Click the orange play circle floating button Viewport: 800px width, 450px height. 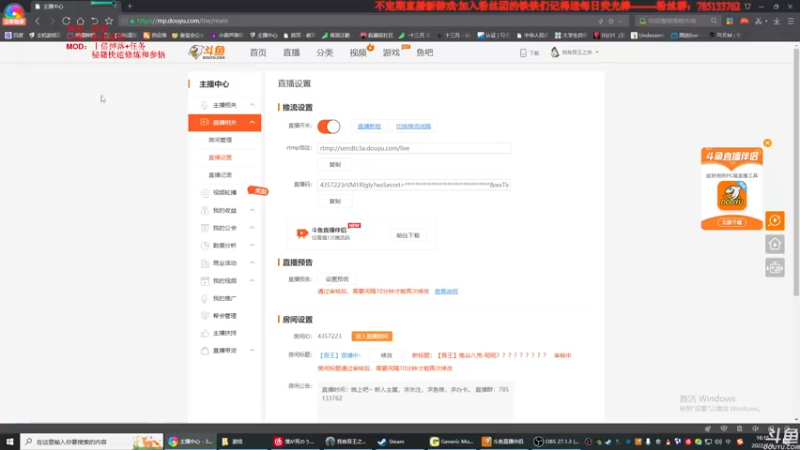pos(774,220)
